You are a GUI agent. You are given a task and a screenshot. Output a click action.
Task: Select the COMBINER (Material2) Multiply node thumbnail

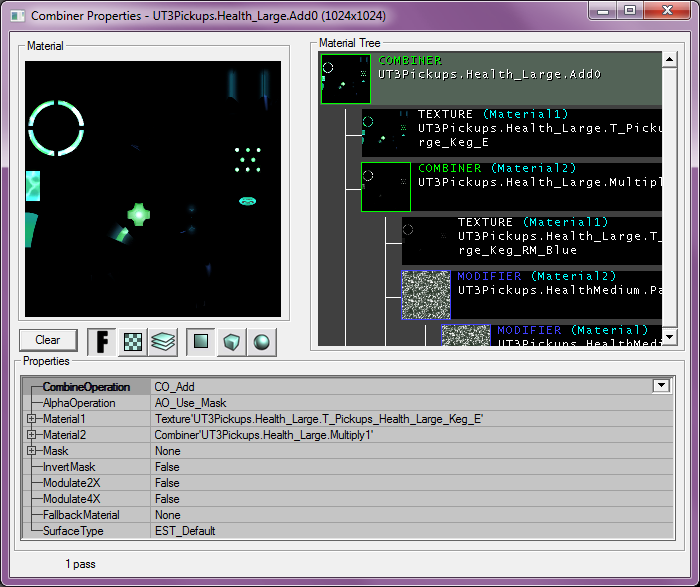tap(386, 186)
